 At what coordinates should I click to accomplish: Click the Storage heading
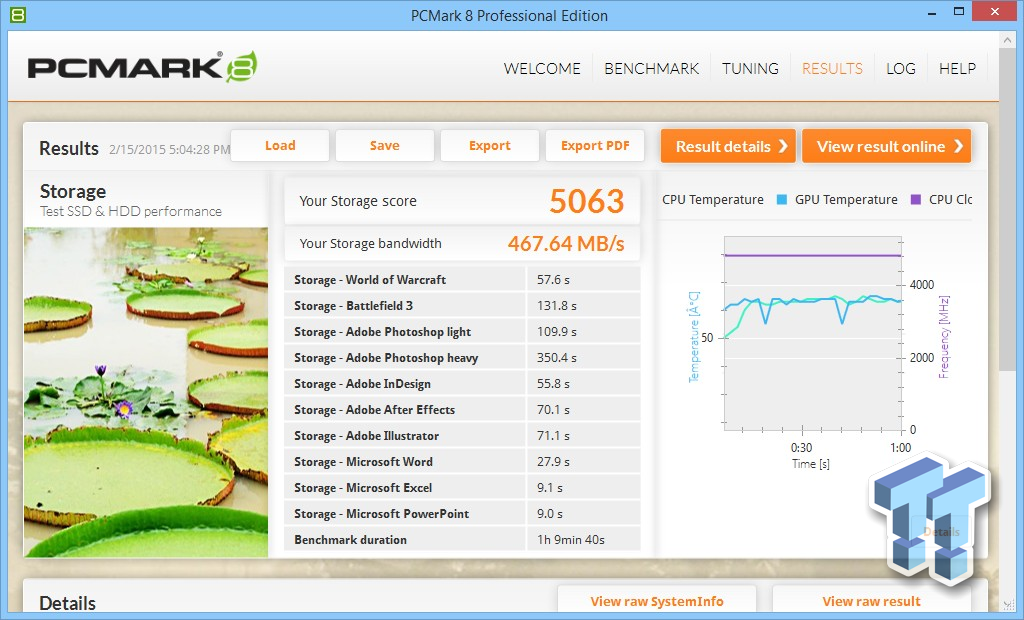coord(72,191)
